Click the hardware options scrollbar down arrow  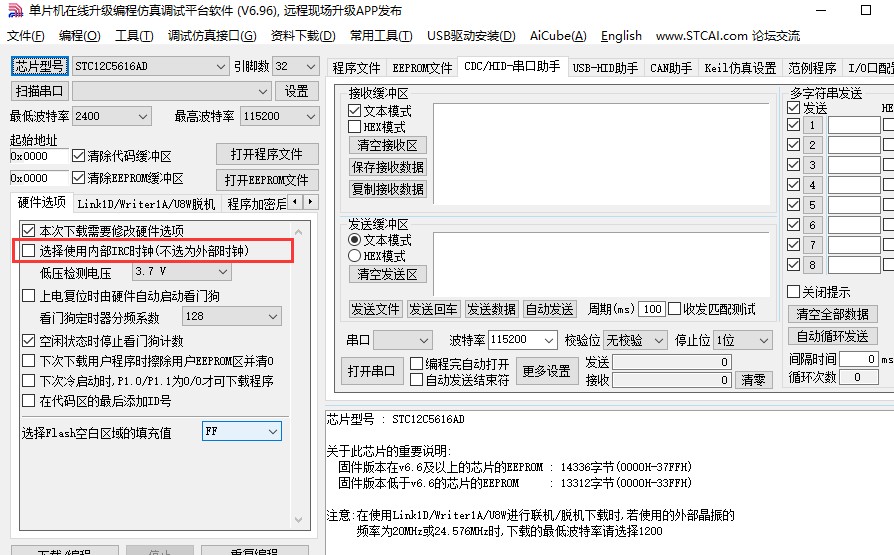299,520
